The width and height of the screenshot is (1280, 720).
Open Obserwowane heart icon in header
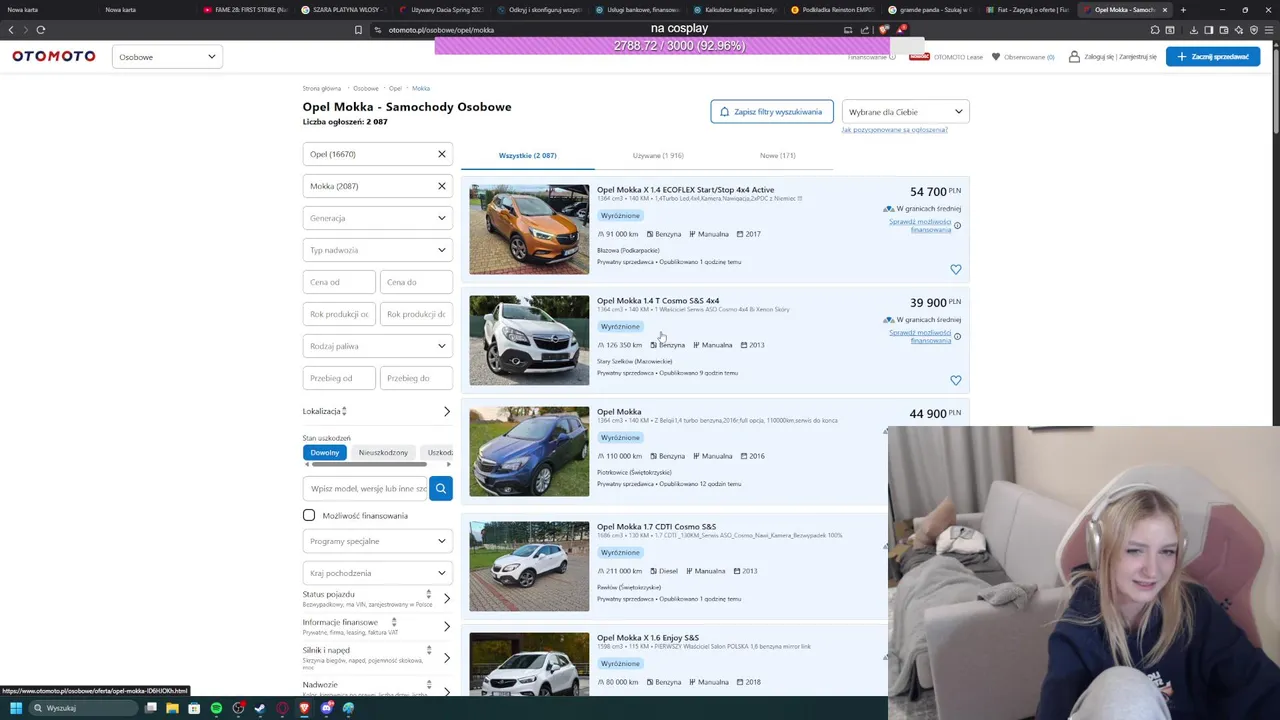[995, 57]
